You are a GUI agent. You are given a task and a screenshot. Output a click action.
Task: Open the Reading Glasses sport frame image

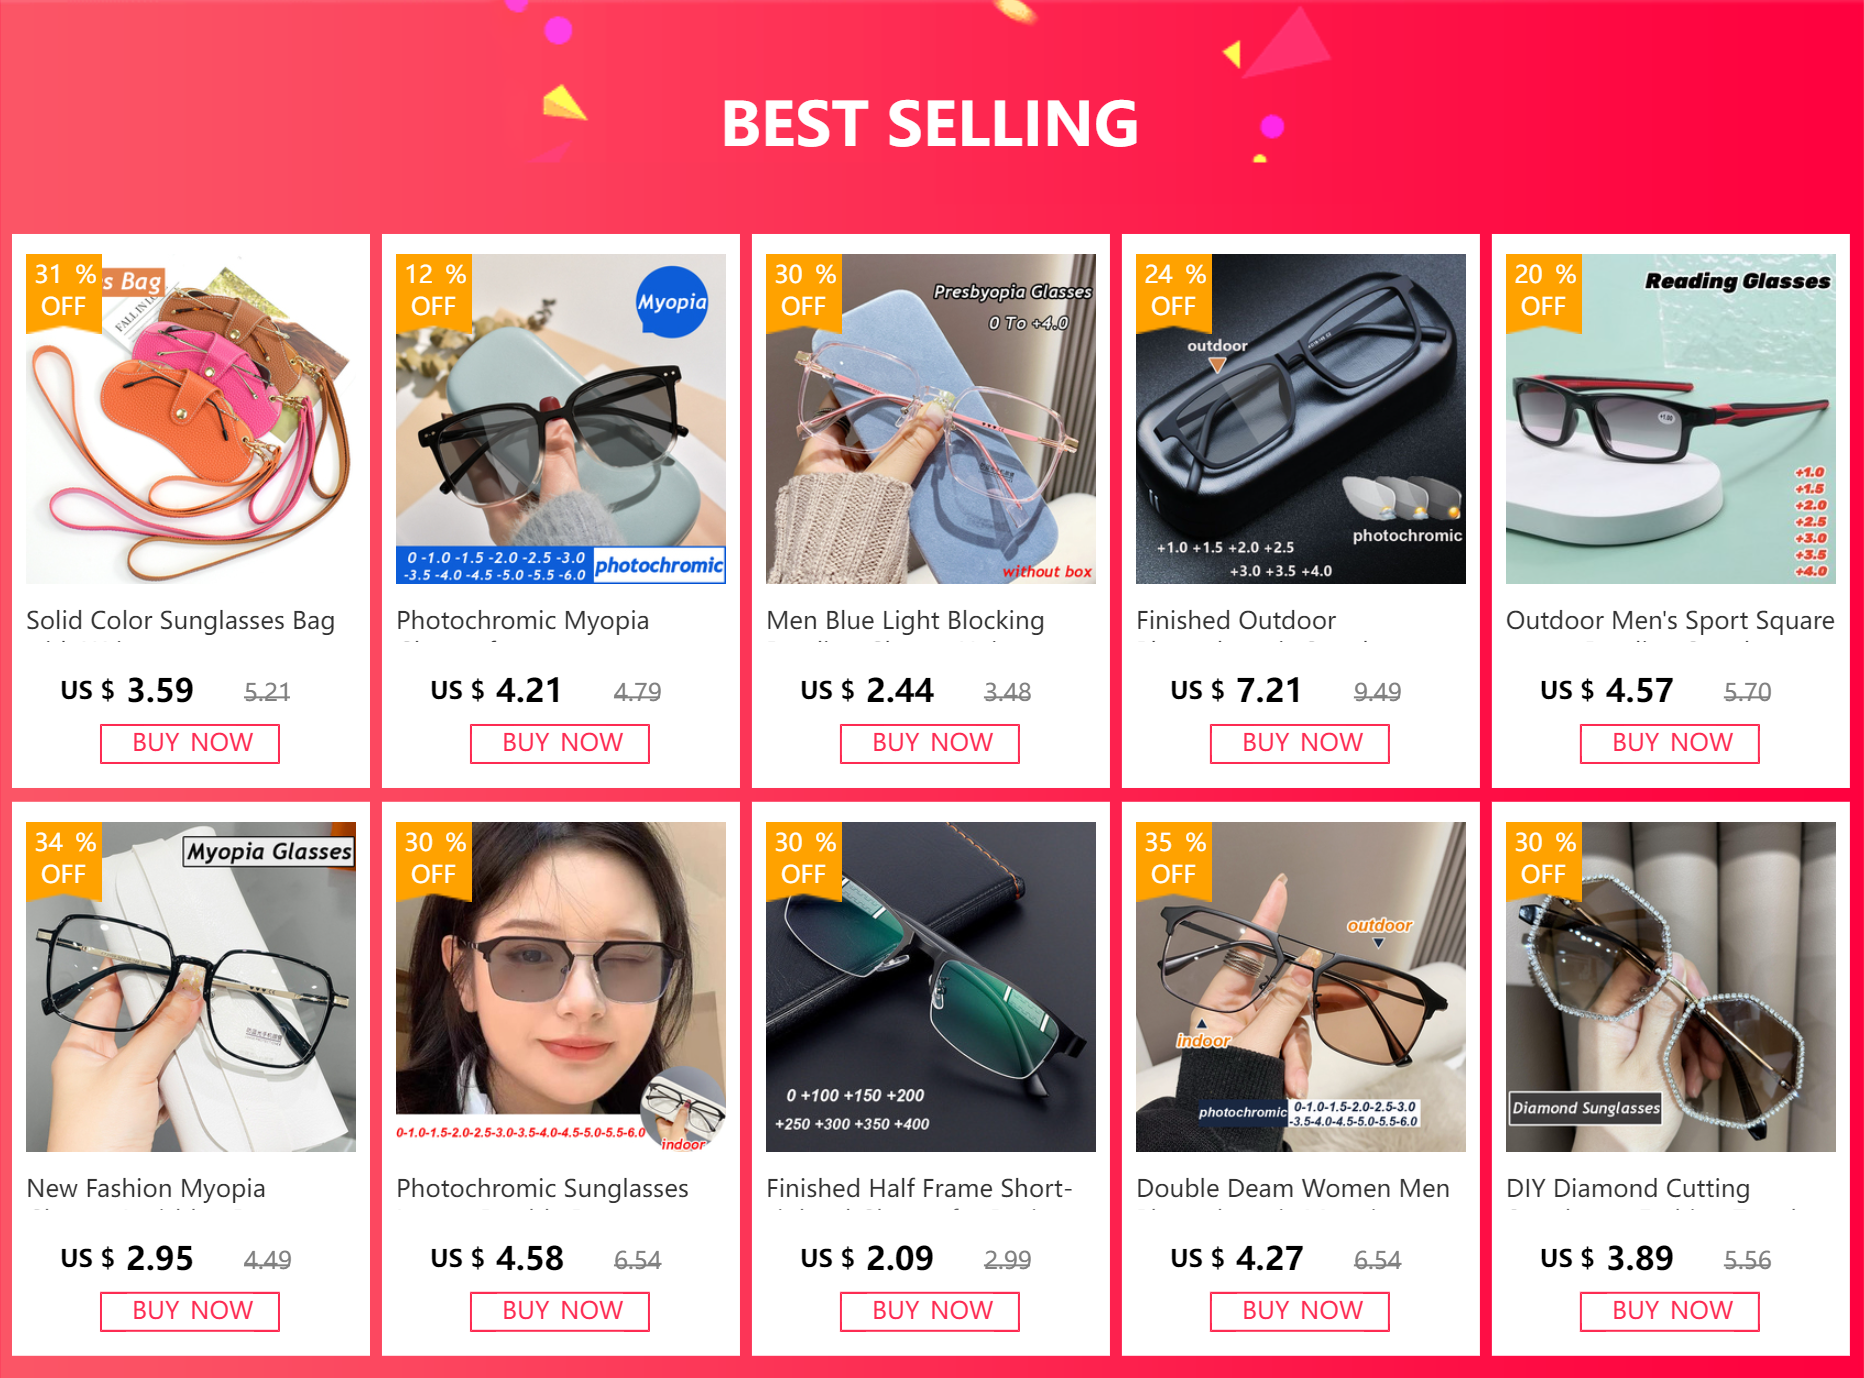(1671, 419)
